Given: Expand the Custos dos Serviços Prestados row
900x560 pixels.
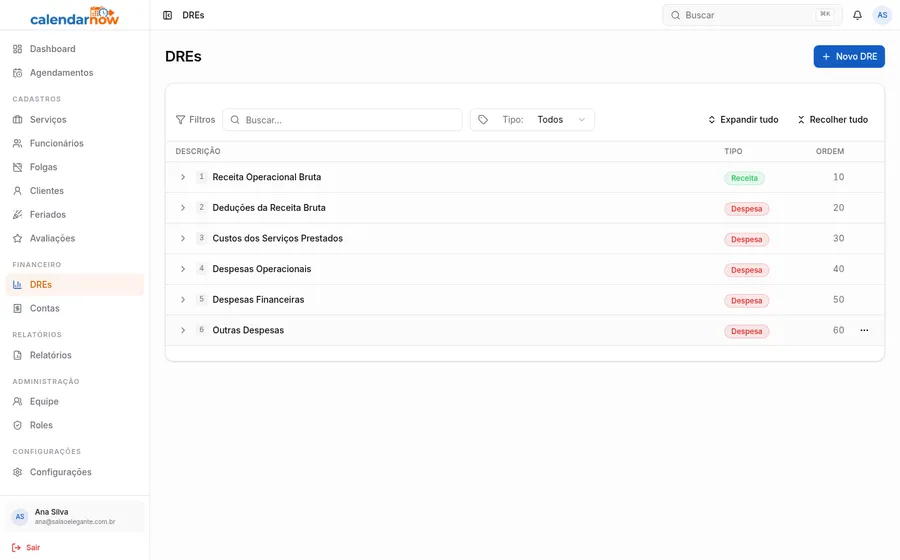Looking at the screenshot, I should point(183,238).
